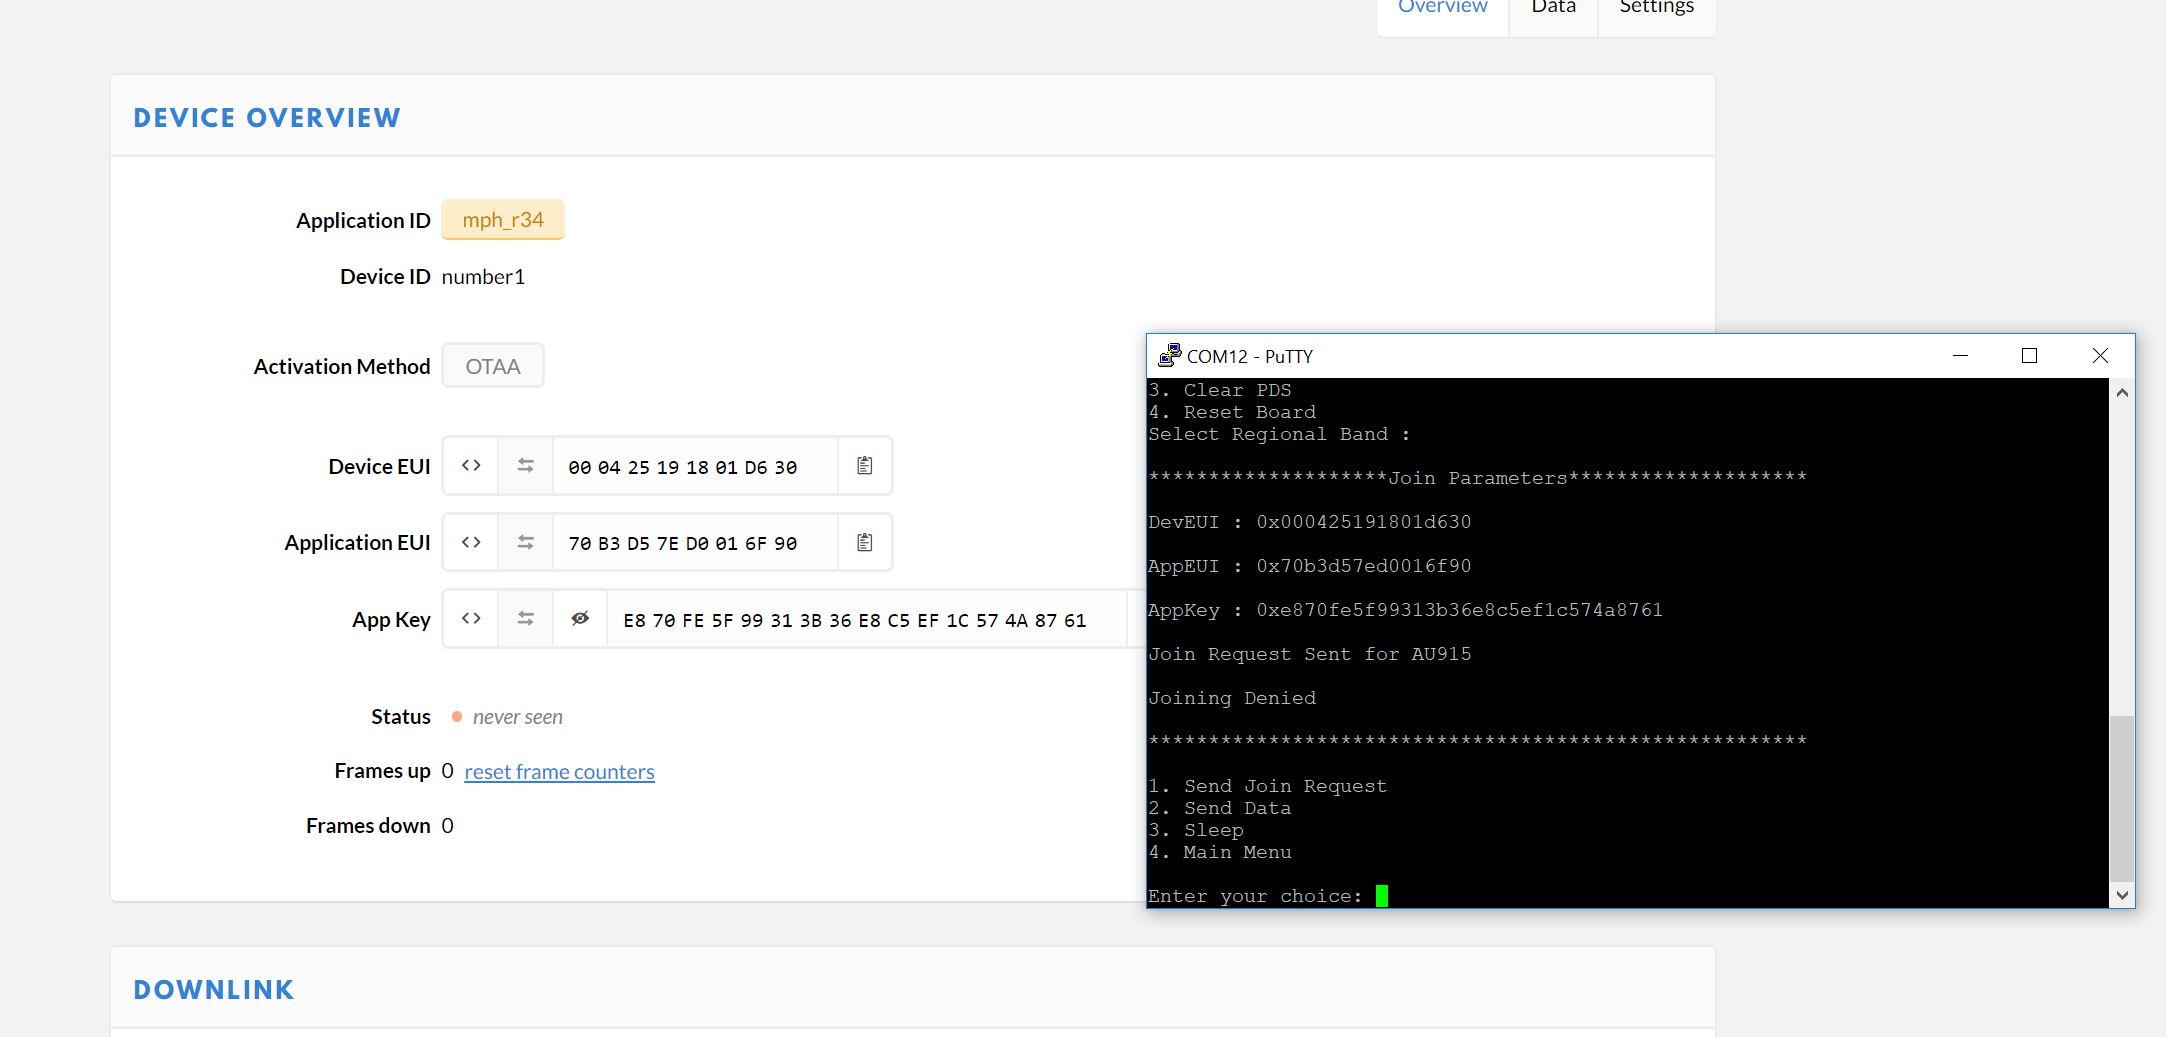The width and height of the screenshot is (2166, 1037).
Task: Copy Application EUI to clipboard
Action: click(x=865, y=542)
